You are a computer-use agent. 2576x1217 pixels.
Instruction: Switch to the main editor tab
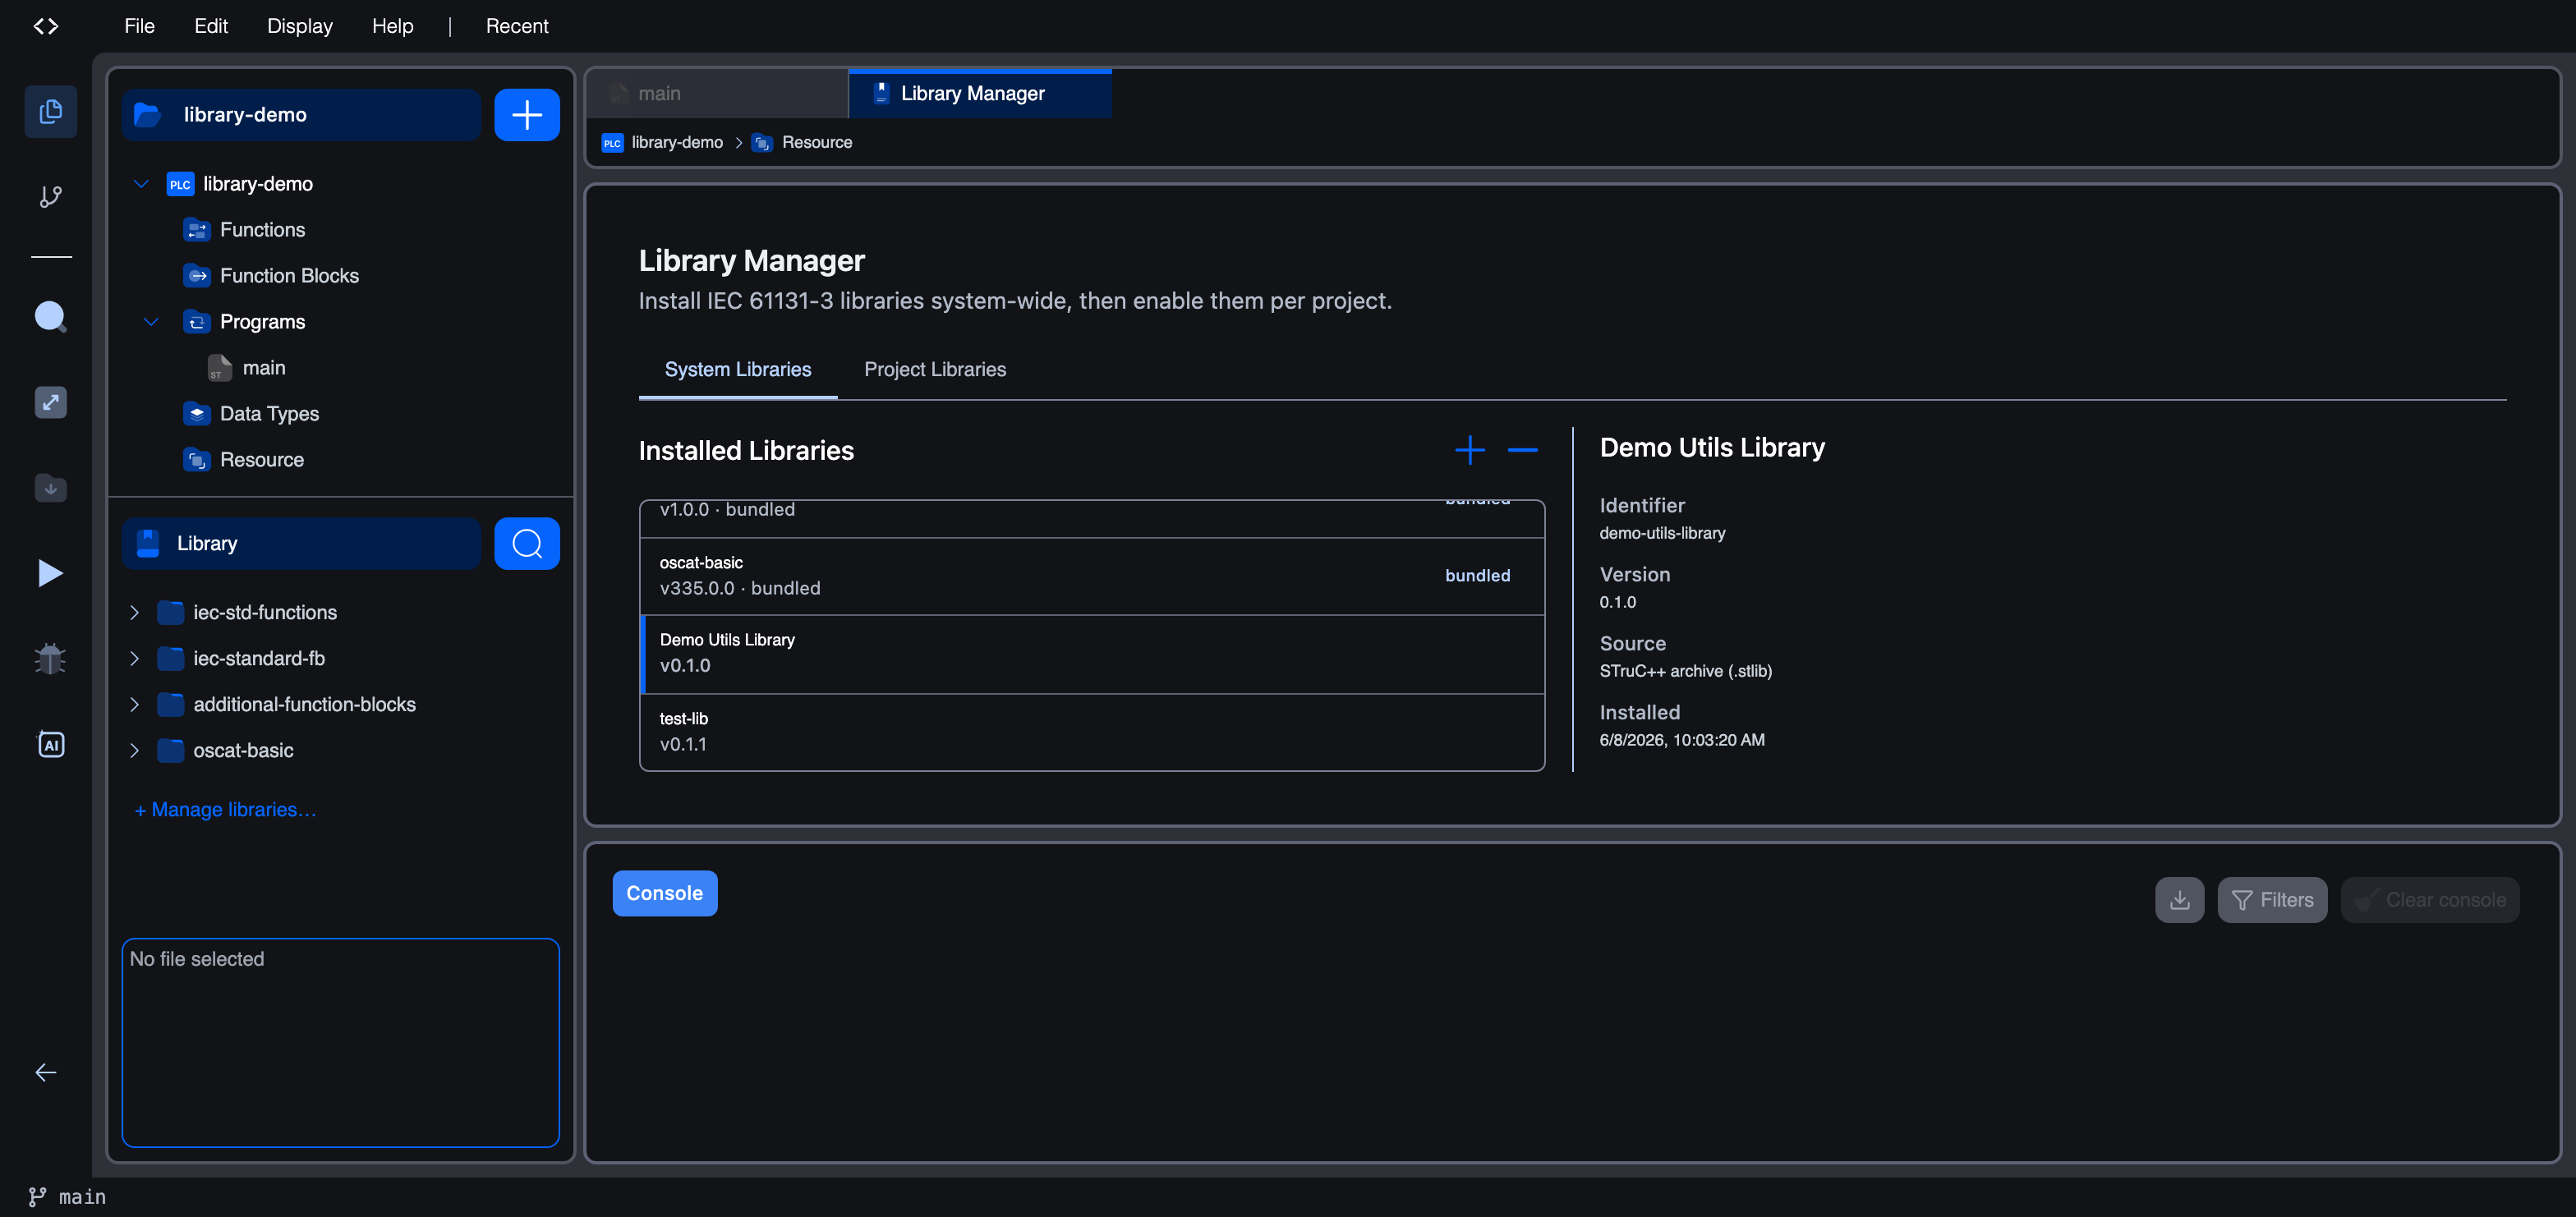[716, 93]
